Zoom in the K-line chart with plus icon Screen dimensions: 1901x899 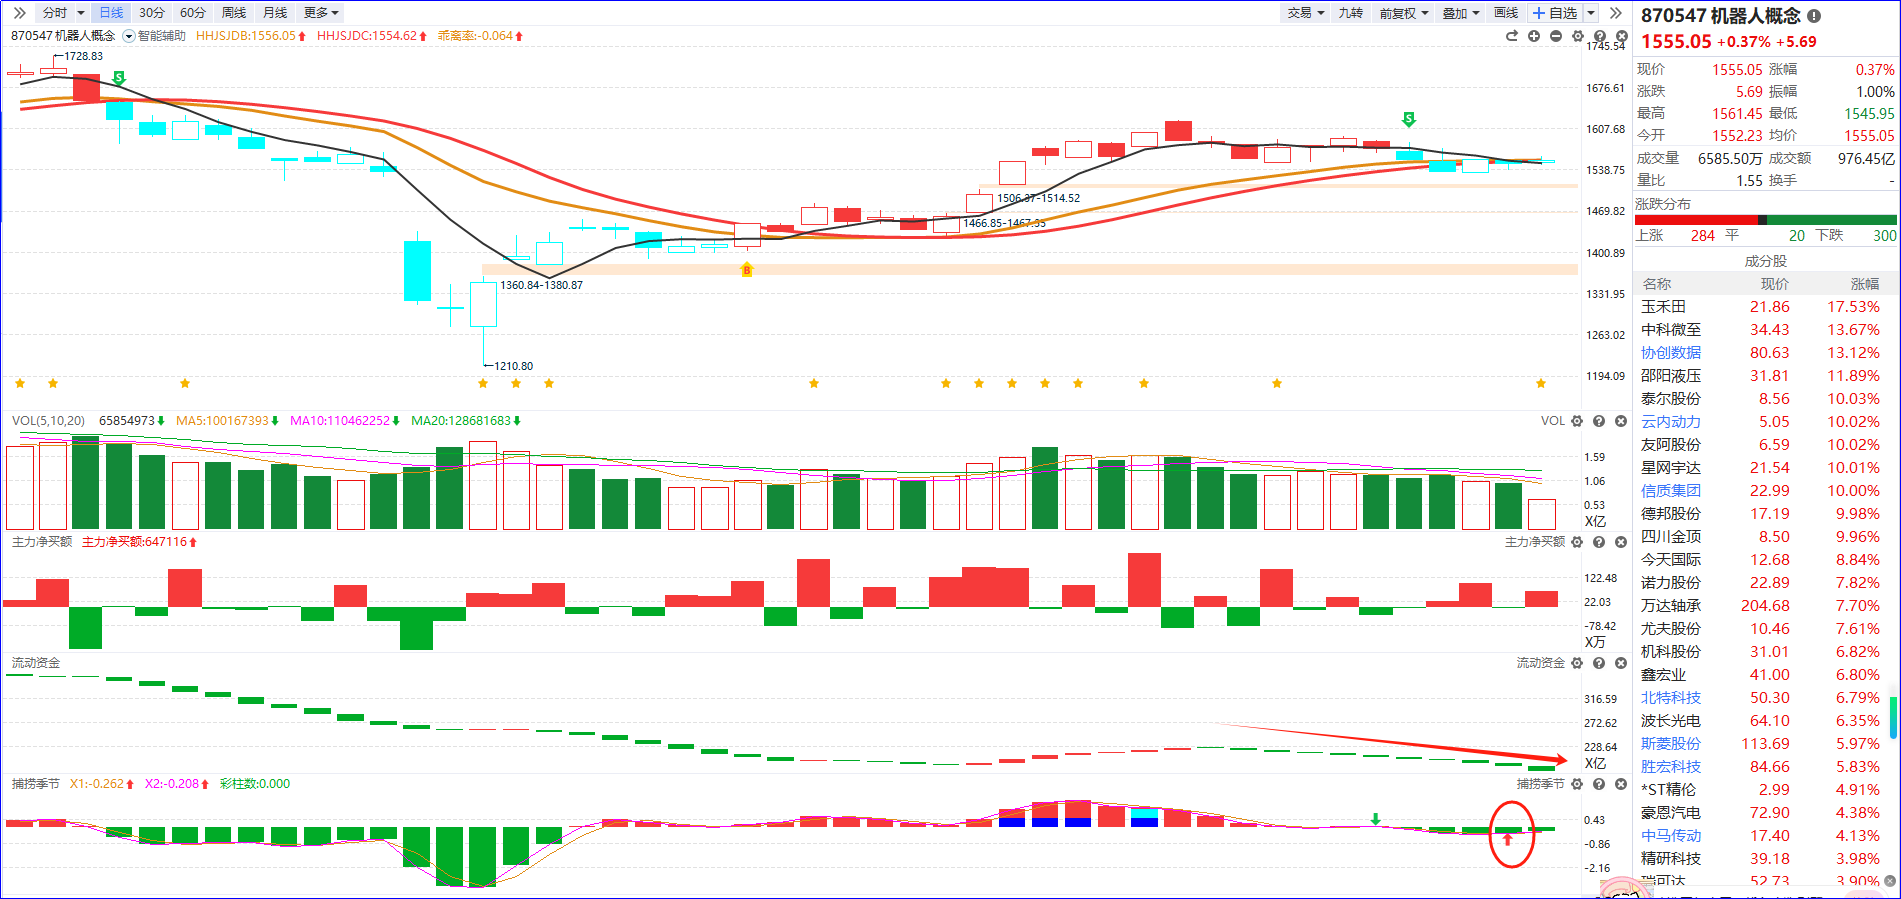point(1534,36)
